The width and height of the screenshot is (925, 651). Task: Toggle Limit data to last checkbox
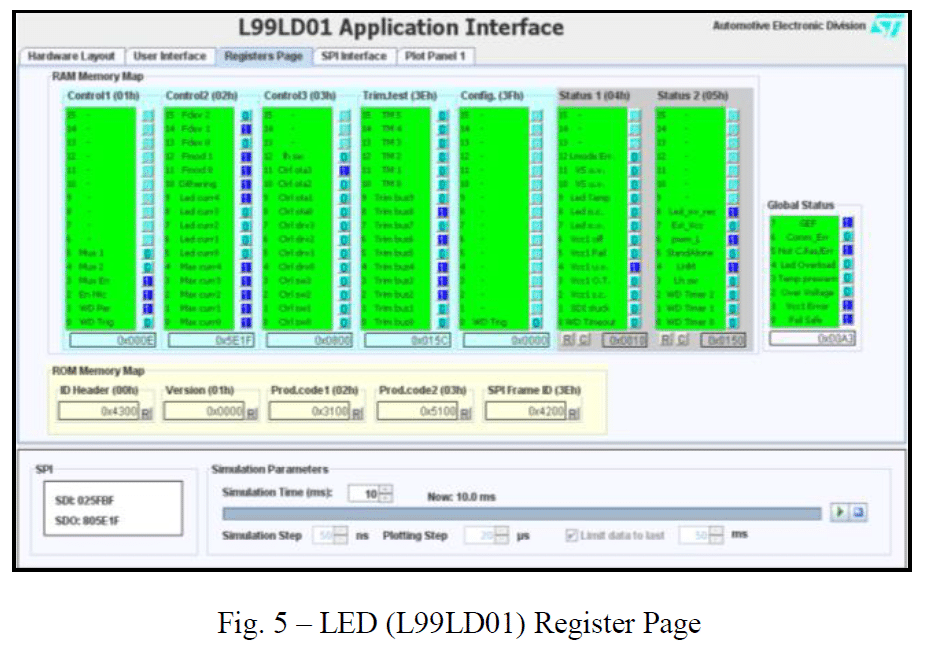coord(572,536)
